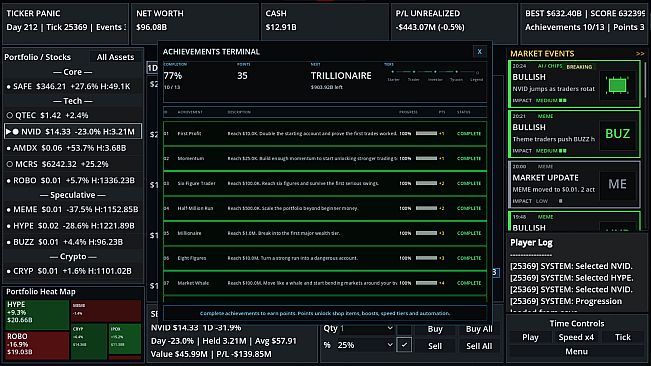Select the 1D chart timeframe tab
651x366 pixels.
pos(152,68)
